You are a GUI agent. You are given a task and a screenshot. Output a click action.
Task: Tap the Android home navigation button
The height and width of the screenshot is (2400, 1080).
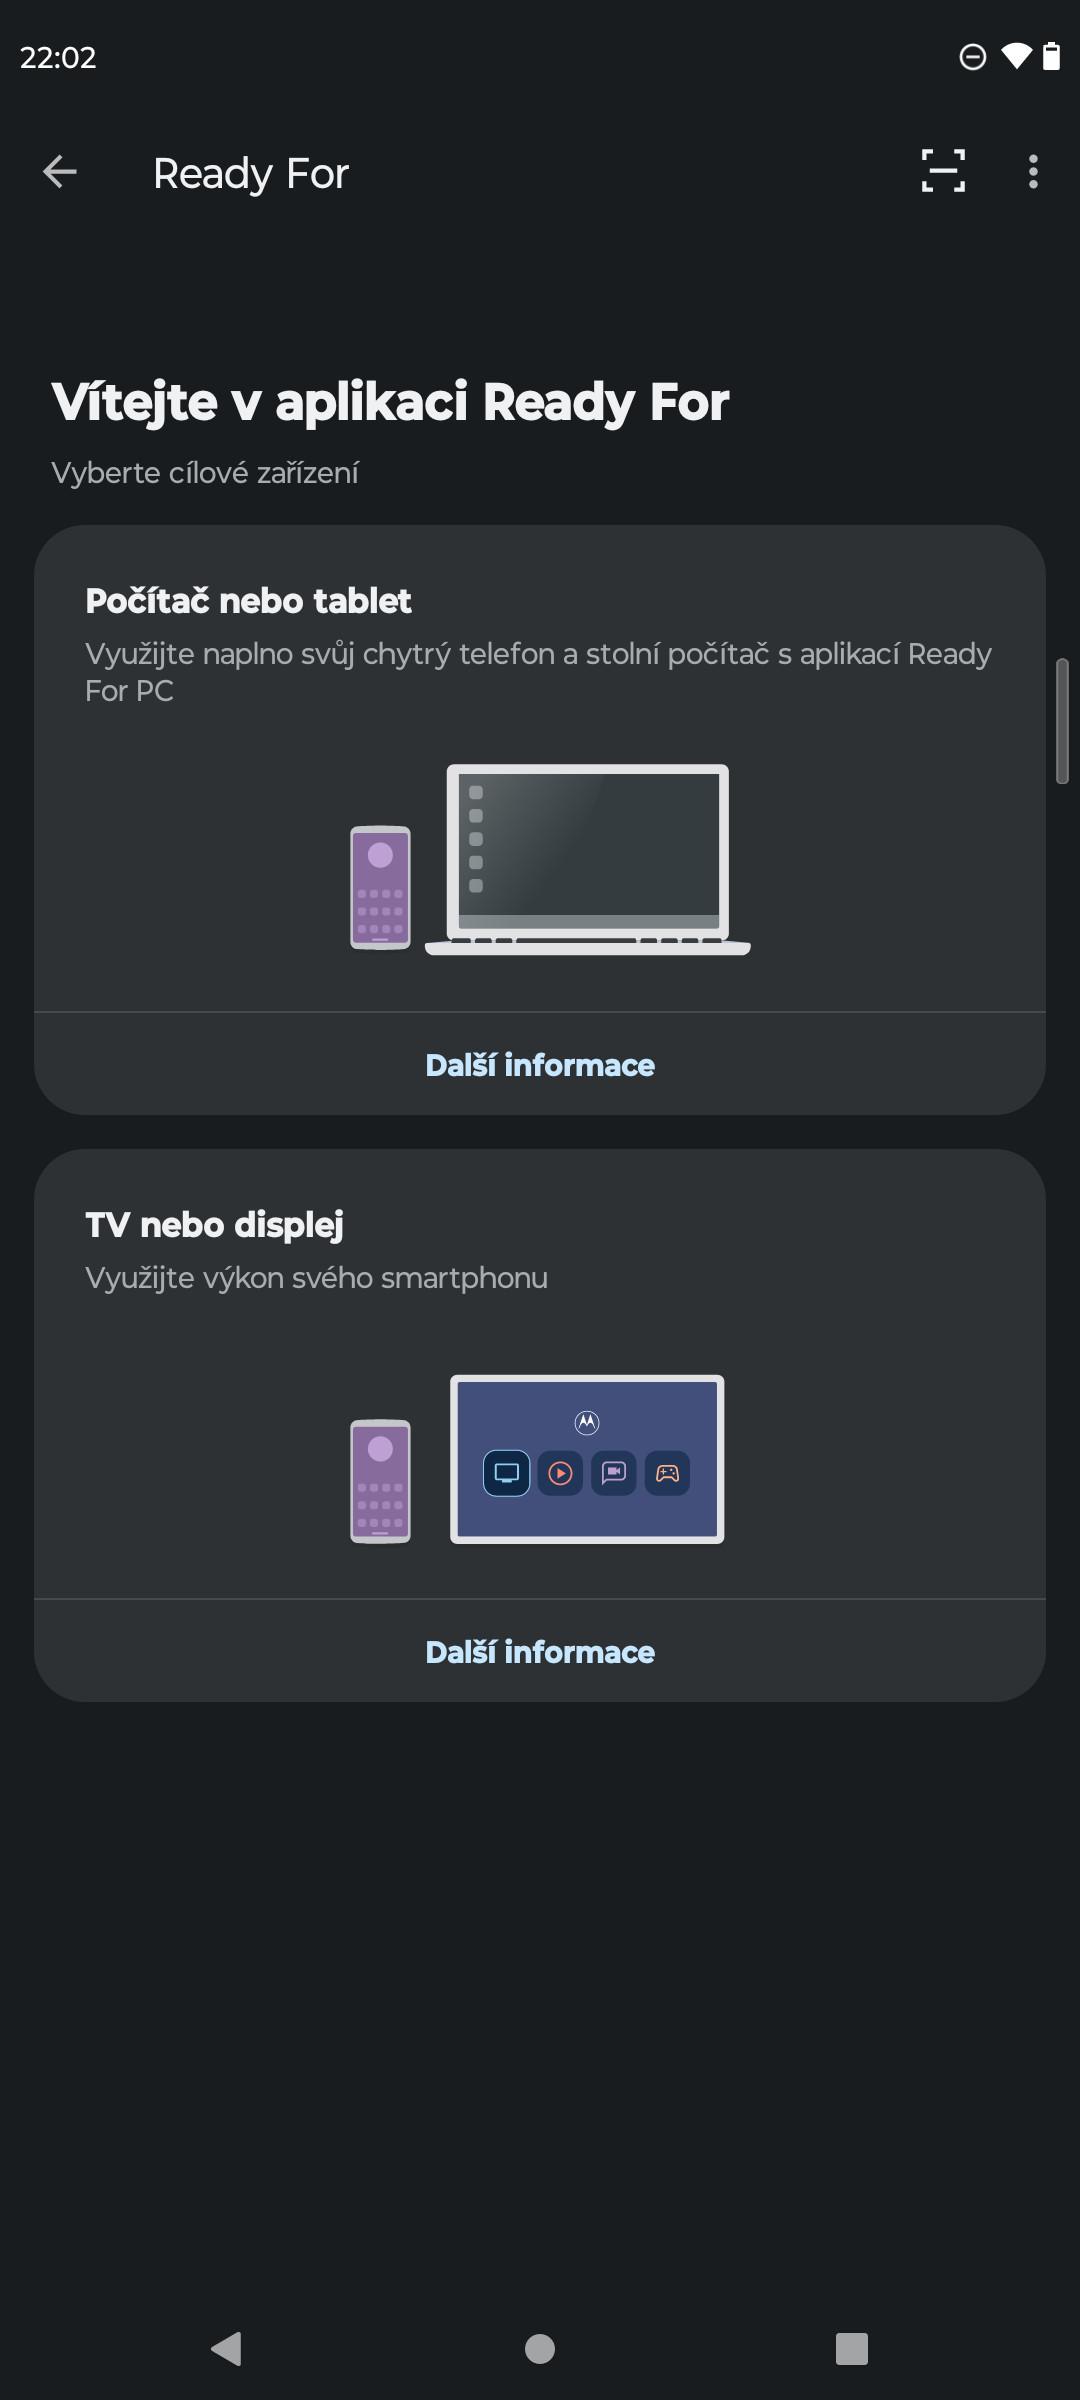(x=540, y=2348)
